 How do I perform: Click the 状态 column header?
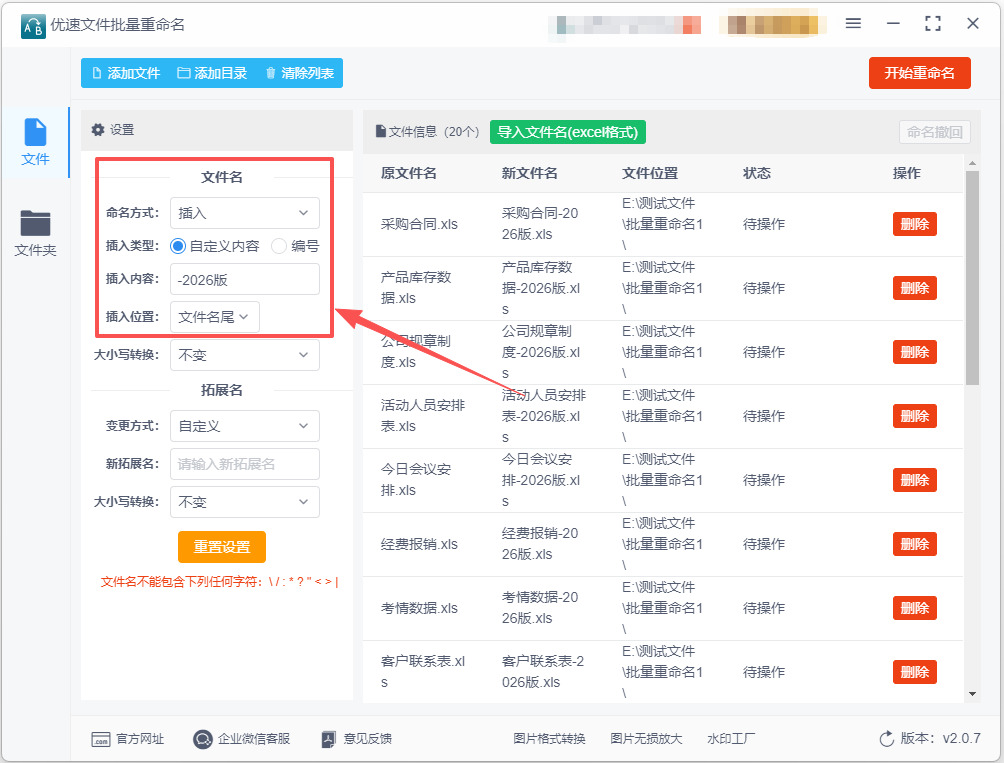[757, 173]
